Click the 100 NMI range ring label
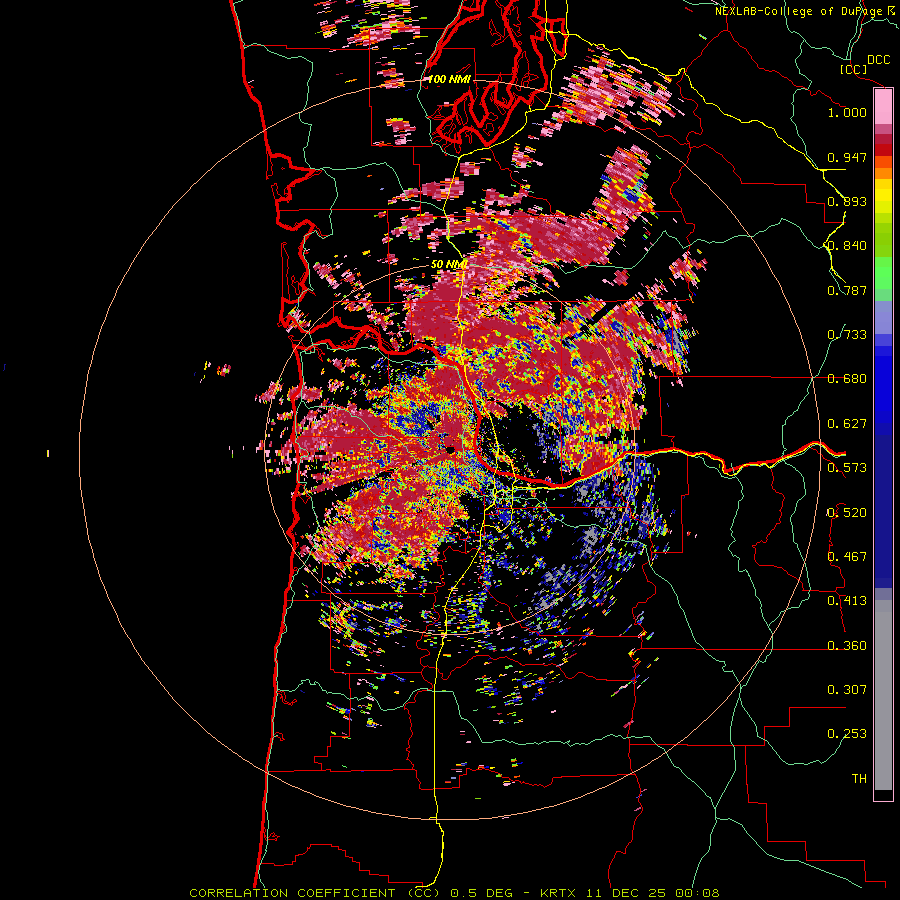This screenshot has width=900, height=900. (x=449, y=79)
